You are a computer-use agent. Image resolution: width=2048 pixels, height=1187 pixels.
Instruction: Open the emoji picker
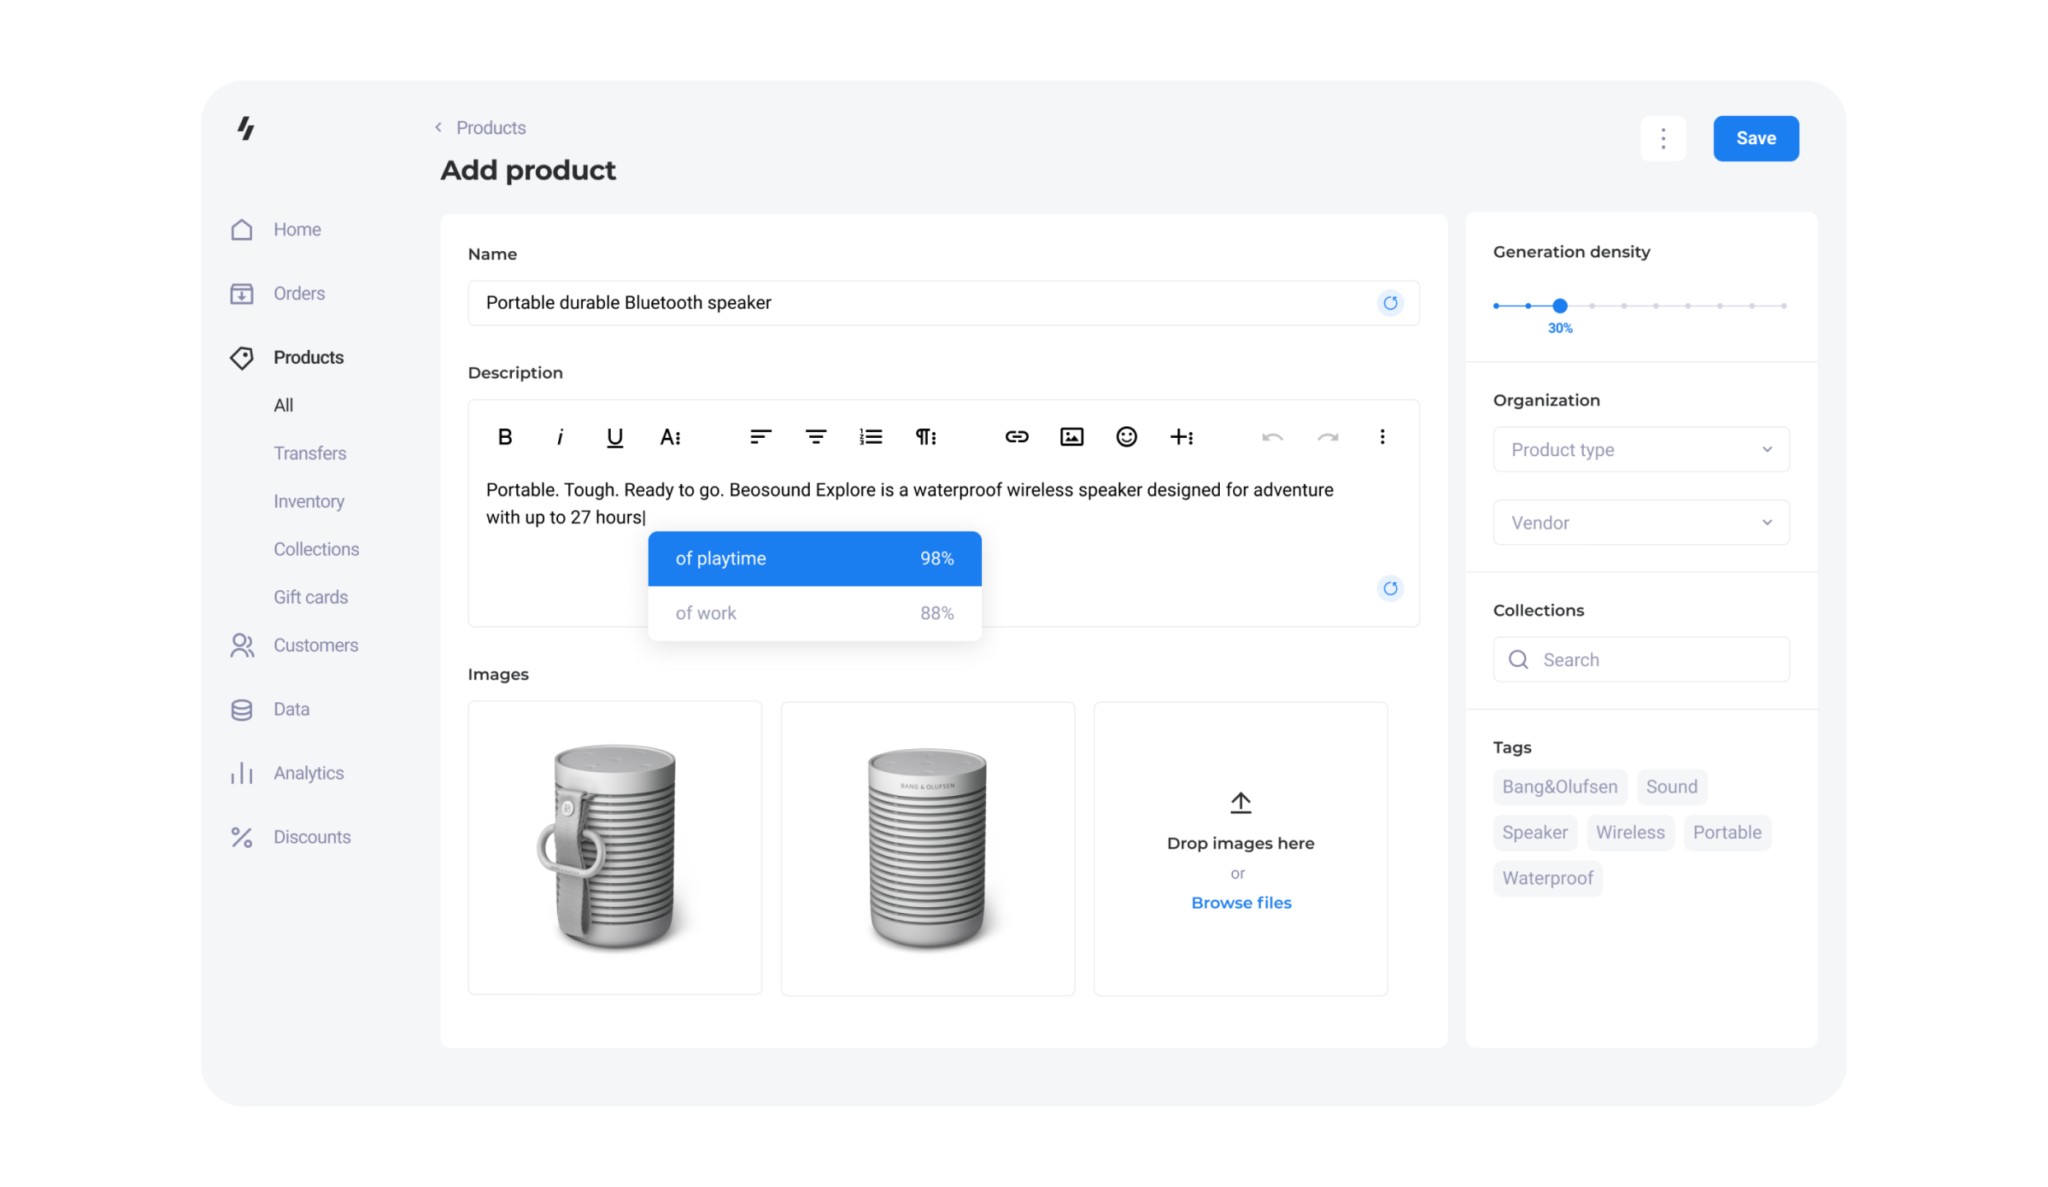[1127, 437]
